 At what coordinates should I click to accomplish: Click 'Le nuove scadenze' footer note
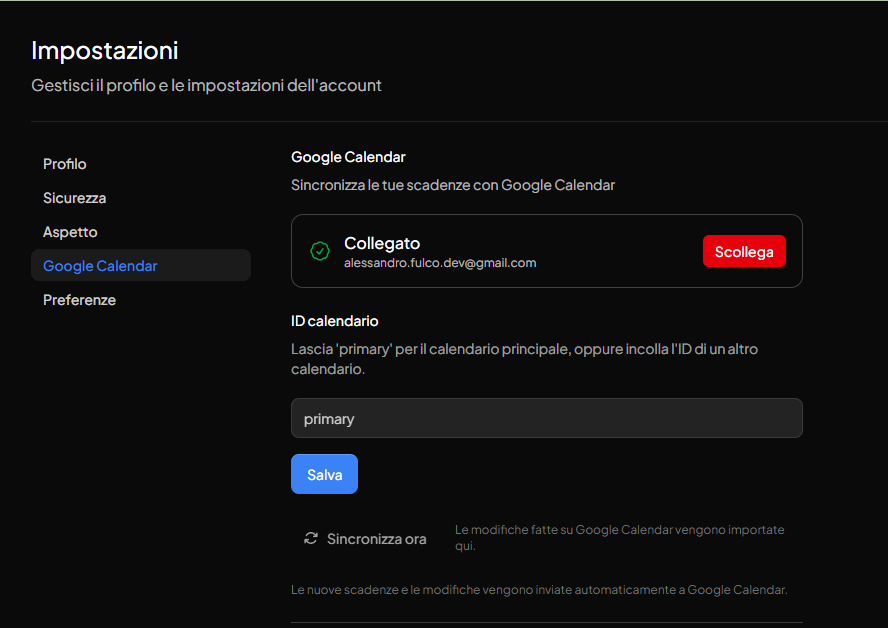click(539, 590)
